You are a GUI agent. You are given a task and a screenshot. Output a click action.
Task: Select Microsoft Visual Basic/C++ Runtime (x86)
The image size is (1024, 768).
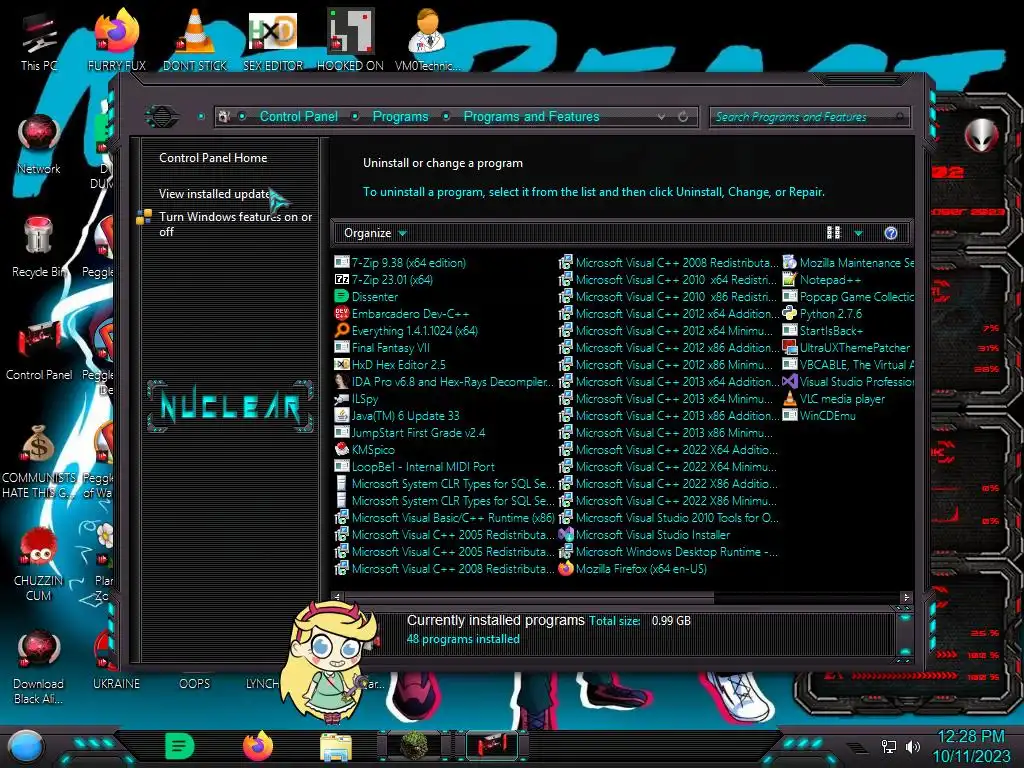pos(444,517)
